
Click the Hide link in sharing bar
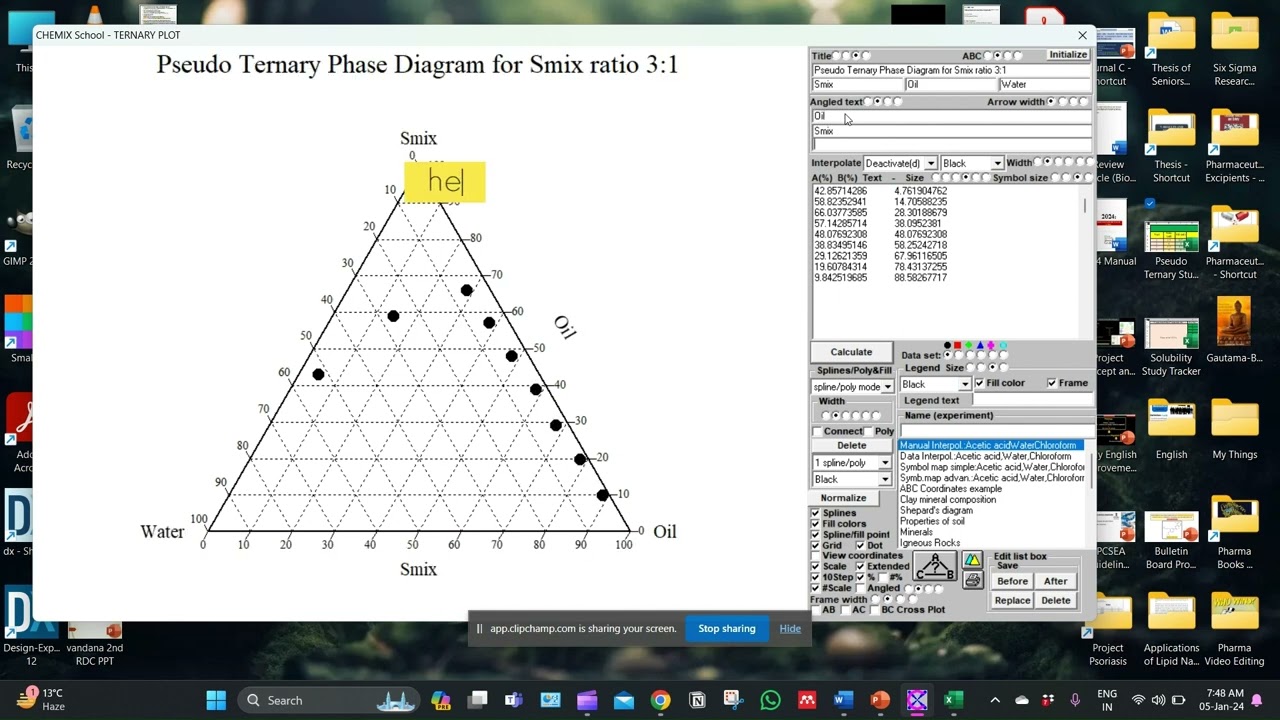pos(790,629)
